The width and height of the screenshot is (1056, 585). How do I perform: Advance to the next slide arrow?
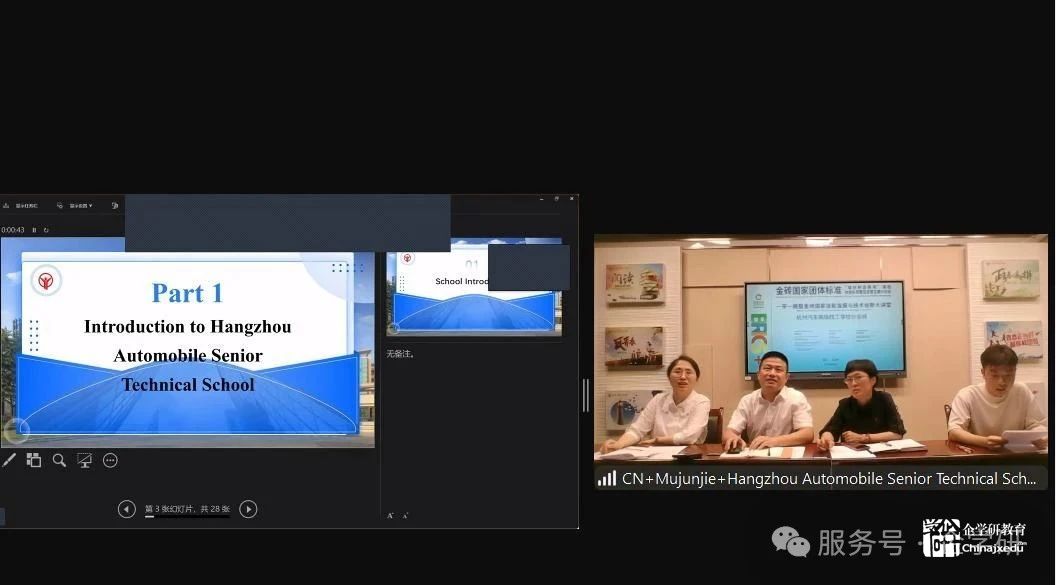248,509
